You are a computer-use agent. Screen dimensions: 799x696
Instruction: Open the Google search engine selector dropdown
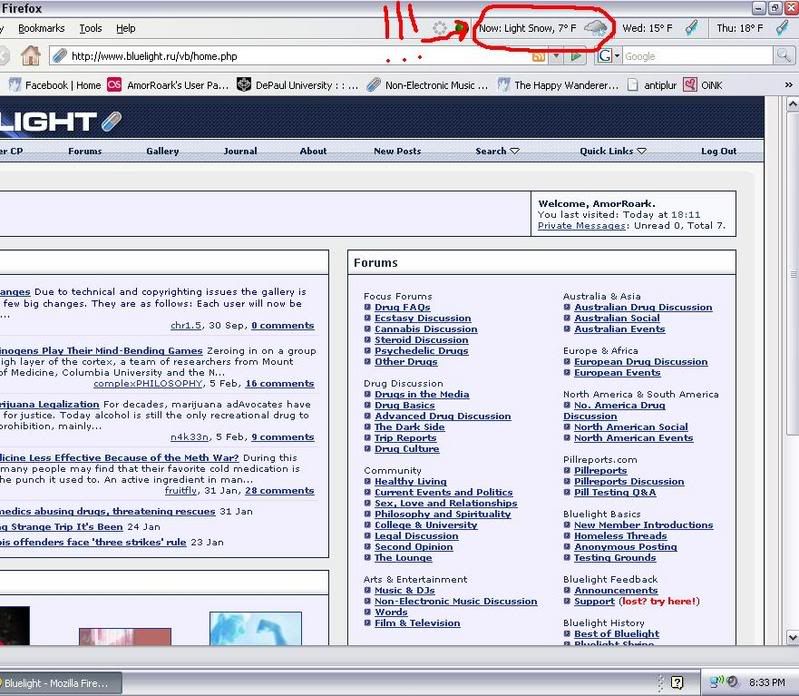pyautogui.click(x=617, y=56)
